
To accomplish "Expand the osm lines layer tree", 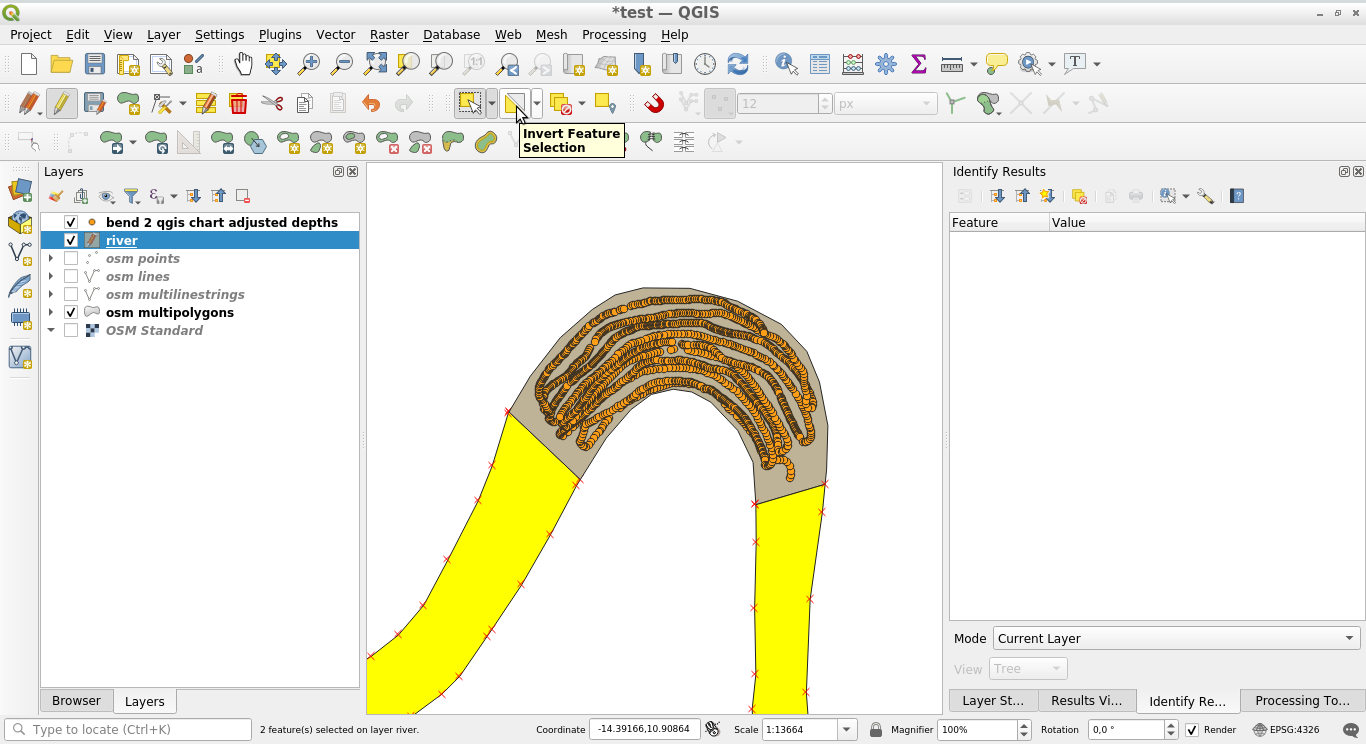I will tap(51, 276).
